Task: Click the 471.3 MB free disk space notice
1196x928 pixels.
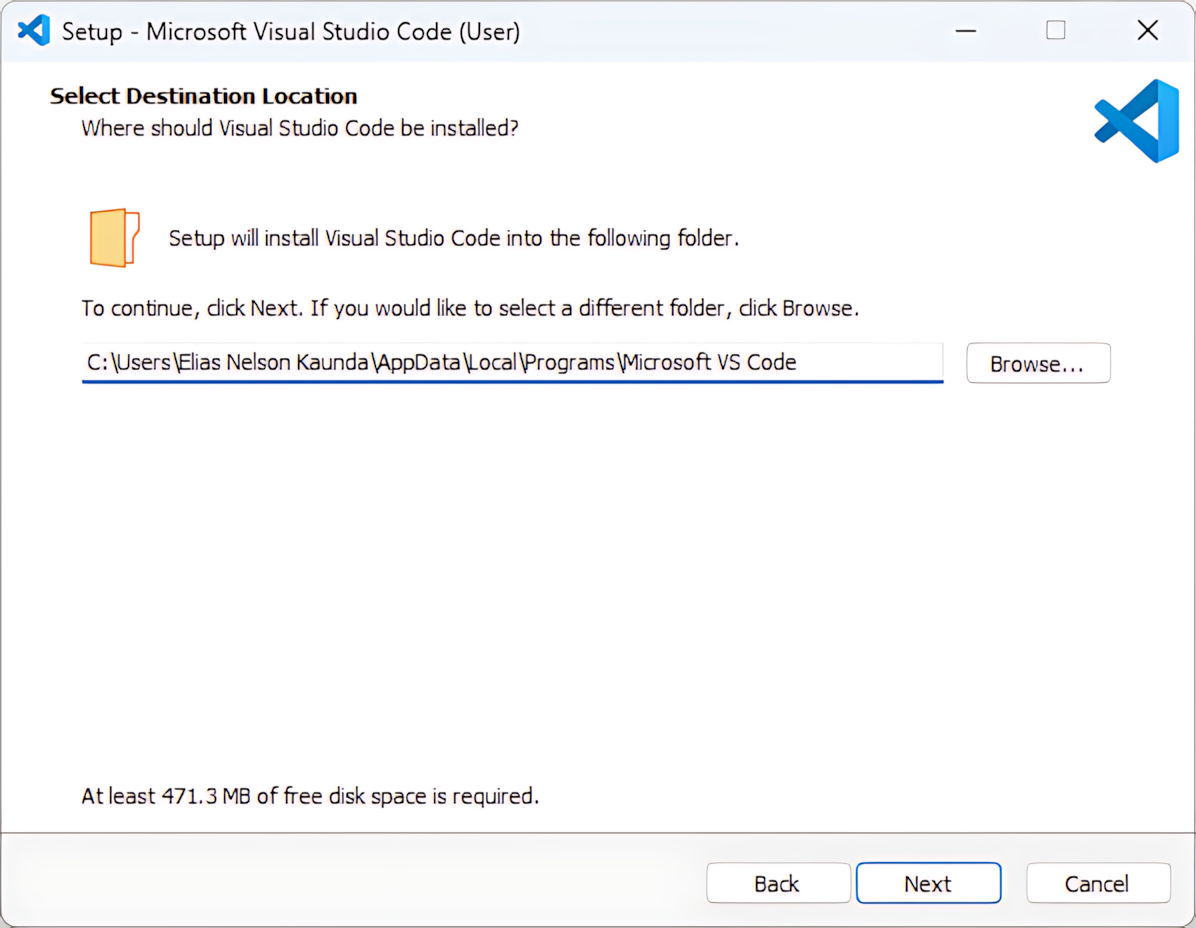Action: tap(309, 796)
